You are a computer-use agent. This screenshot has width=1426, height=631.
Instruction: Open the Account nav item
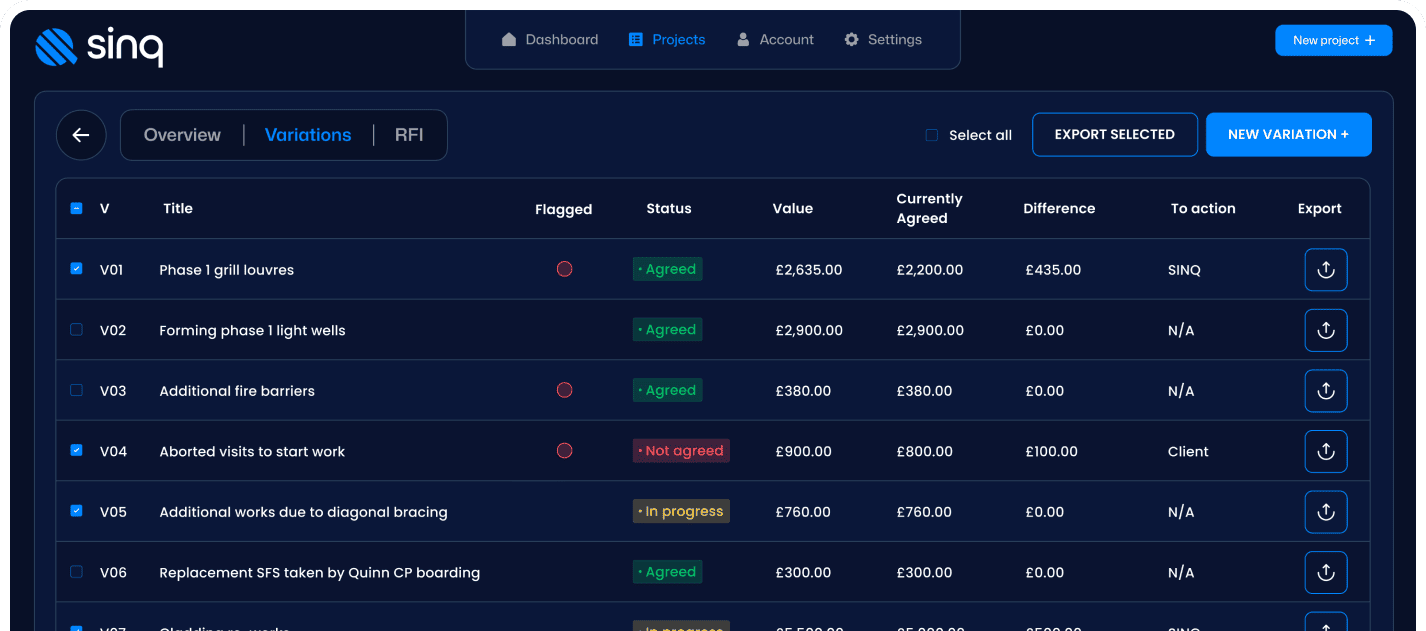coord(775,40)
